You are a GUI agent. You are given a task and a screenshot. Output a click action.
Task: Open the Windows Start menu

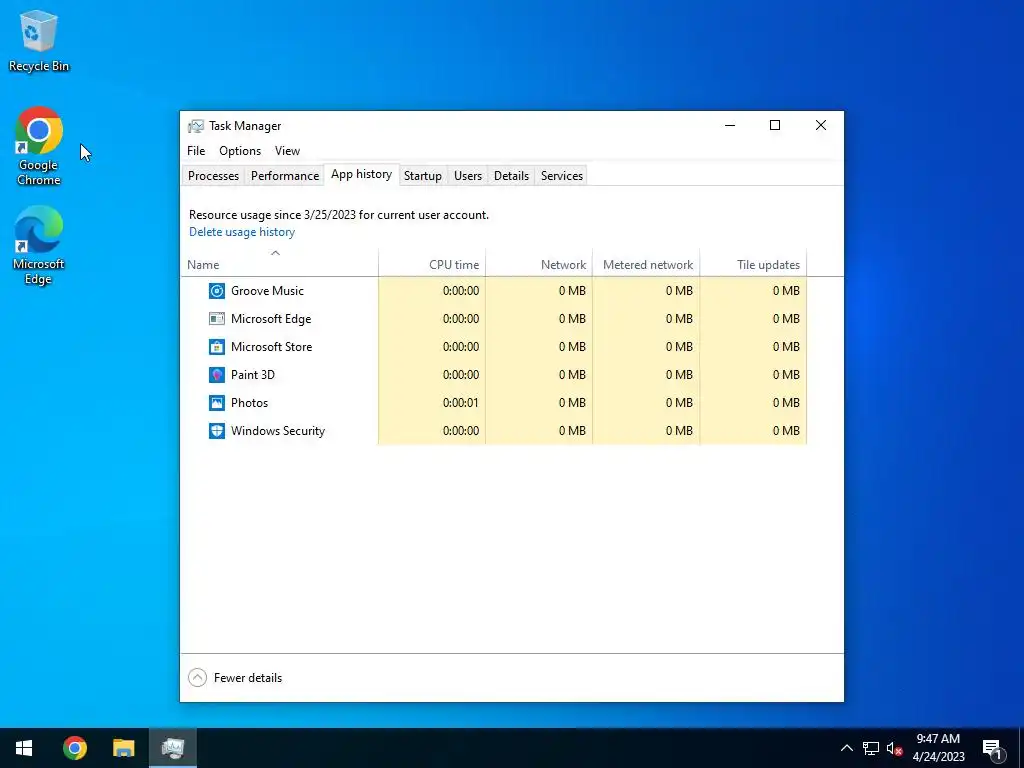tap(24, 748)
